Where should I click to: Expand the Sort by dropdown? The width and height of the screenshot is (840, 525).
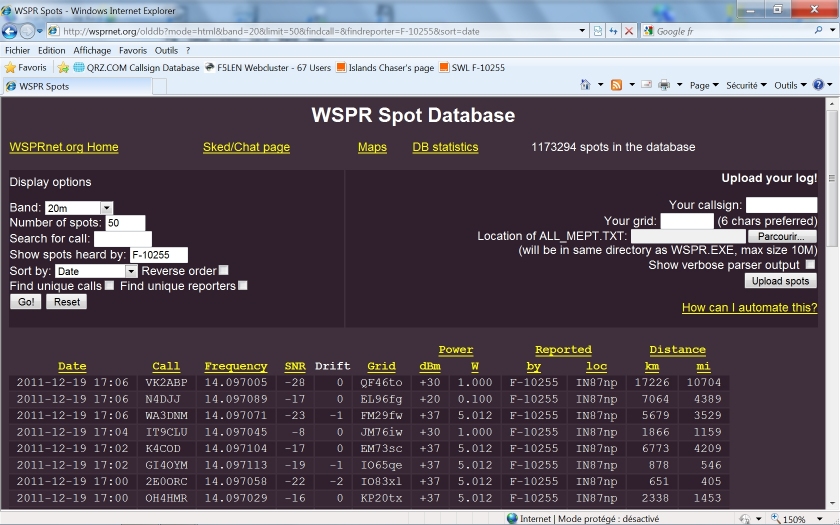(x=131, y=271)
